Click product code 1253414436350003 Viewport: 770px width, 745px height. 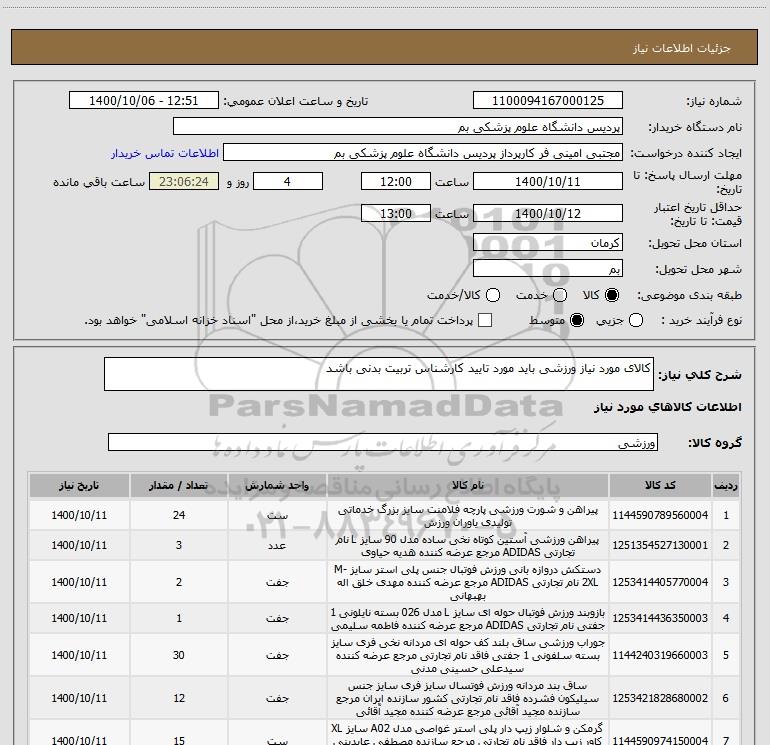660,618
